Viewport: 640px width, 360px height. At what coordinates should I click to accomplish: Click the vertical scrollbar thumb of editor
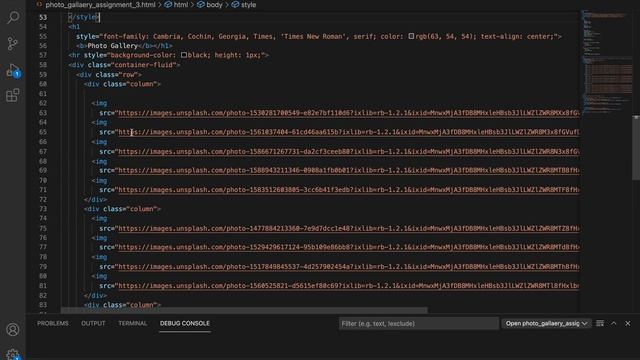(636, 148)
